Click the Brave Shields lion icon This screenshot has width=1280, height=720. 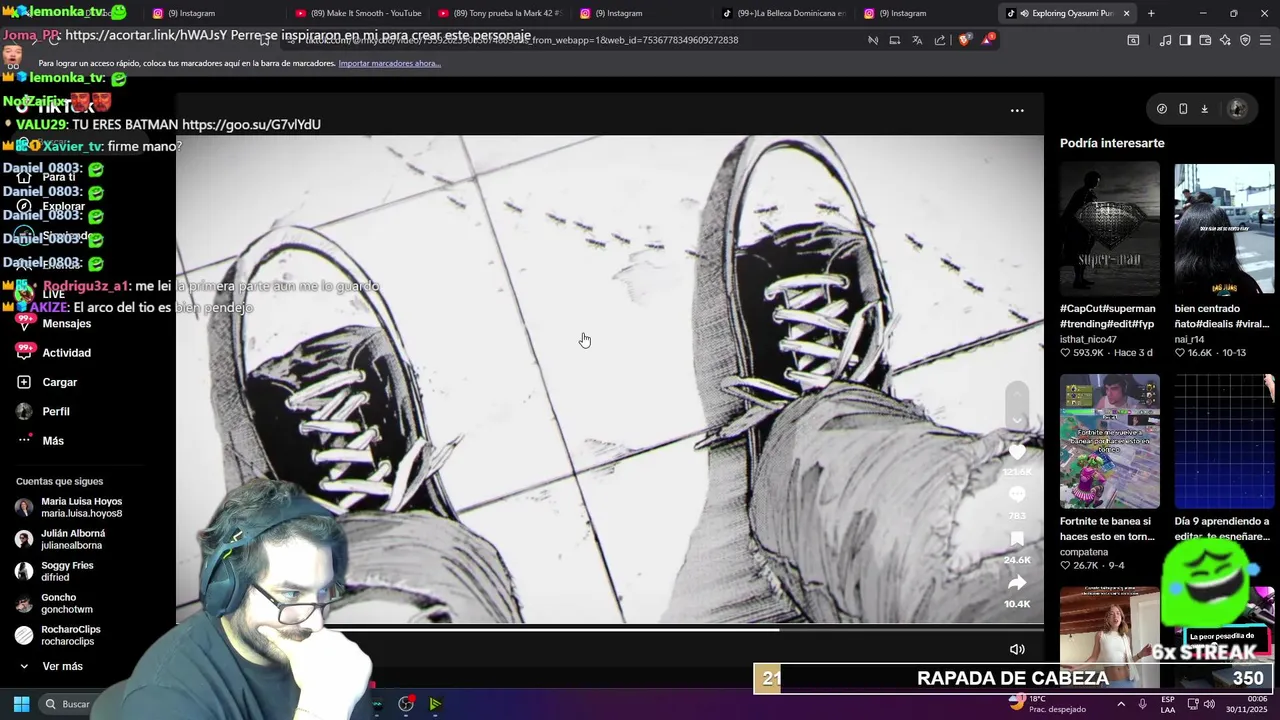(x=964, y=40)
